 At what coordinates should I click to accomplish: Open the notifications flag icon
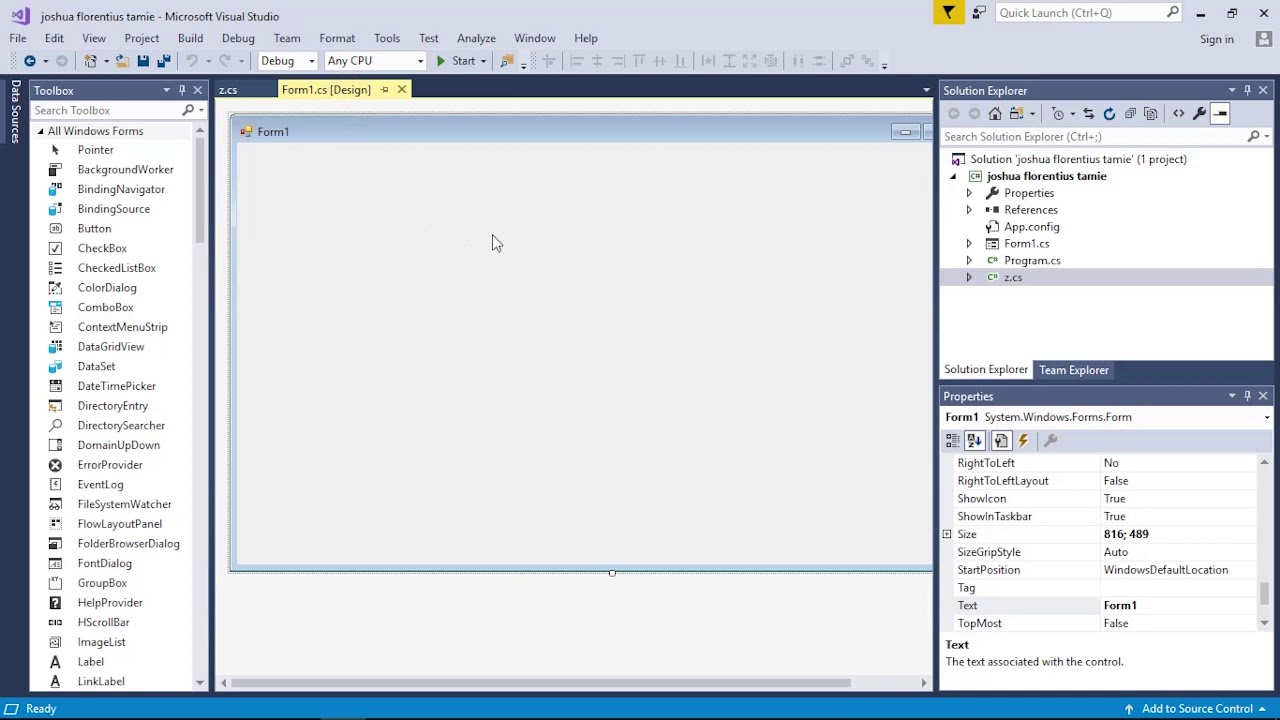tap(948, 12)
